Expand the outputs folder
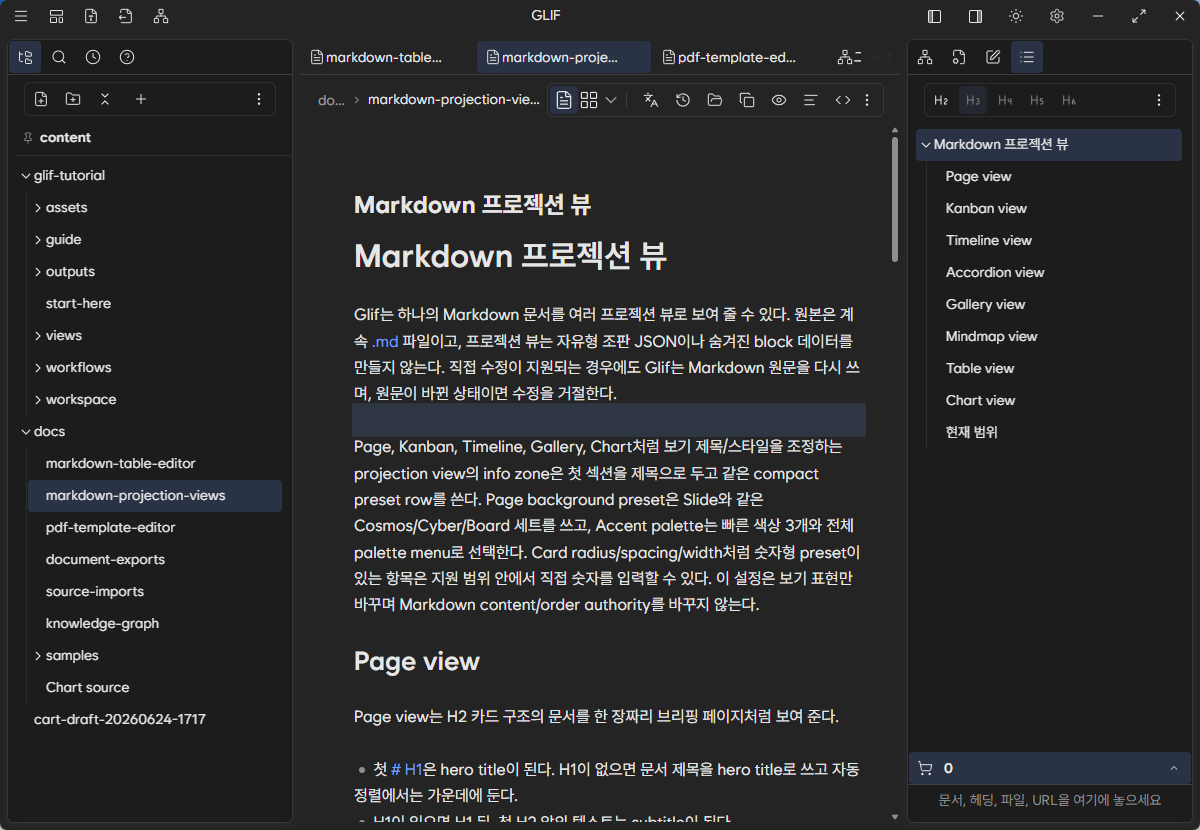Image resolution: width=1200 pixels, height=830 pixels. tap(38, 271)
